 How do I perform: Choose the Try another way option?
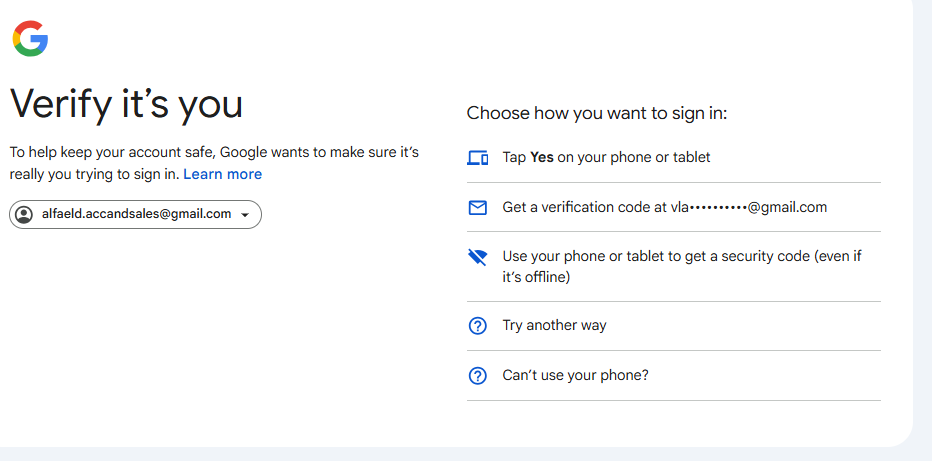coord(554,325)
